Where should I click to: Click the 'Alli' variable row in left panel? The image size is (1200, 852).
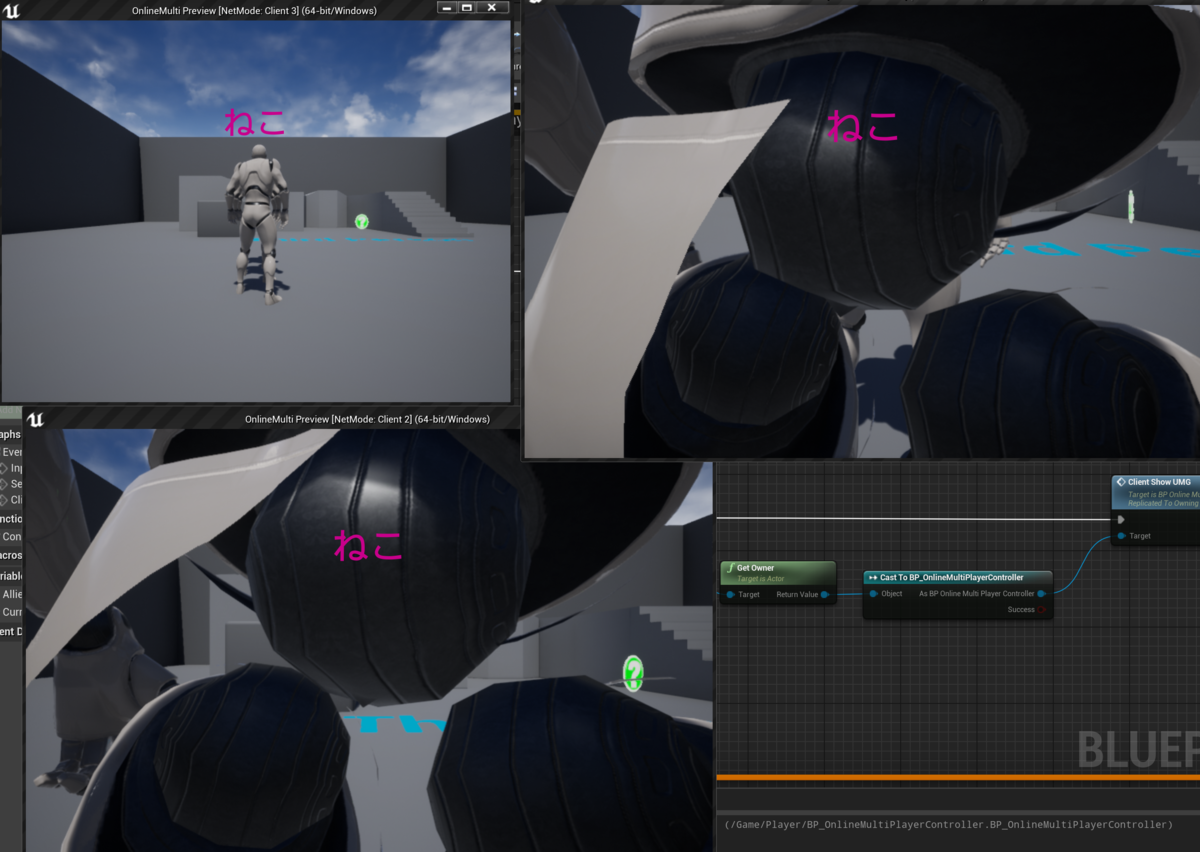[11, 594]
